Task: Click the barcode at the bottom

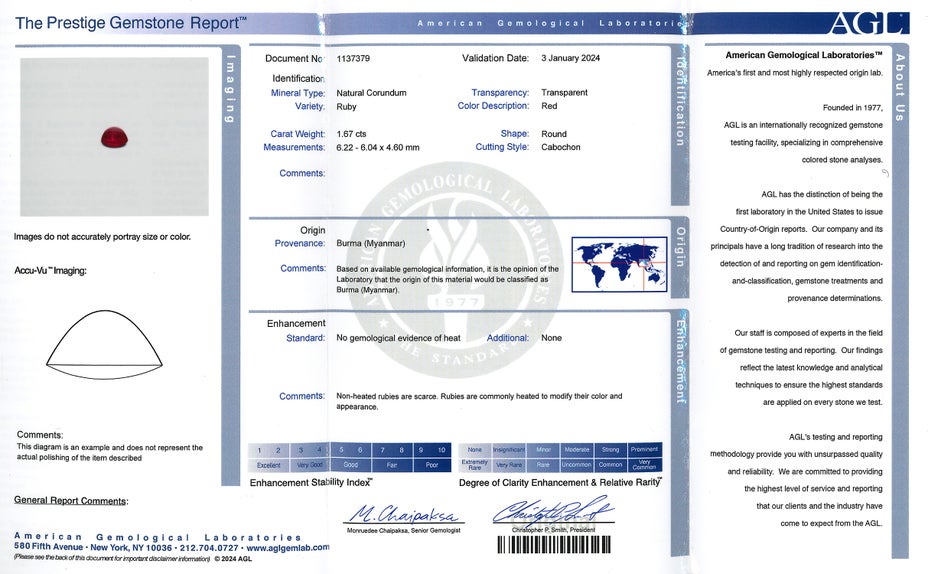Action: coord(554,546)
